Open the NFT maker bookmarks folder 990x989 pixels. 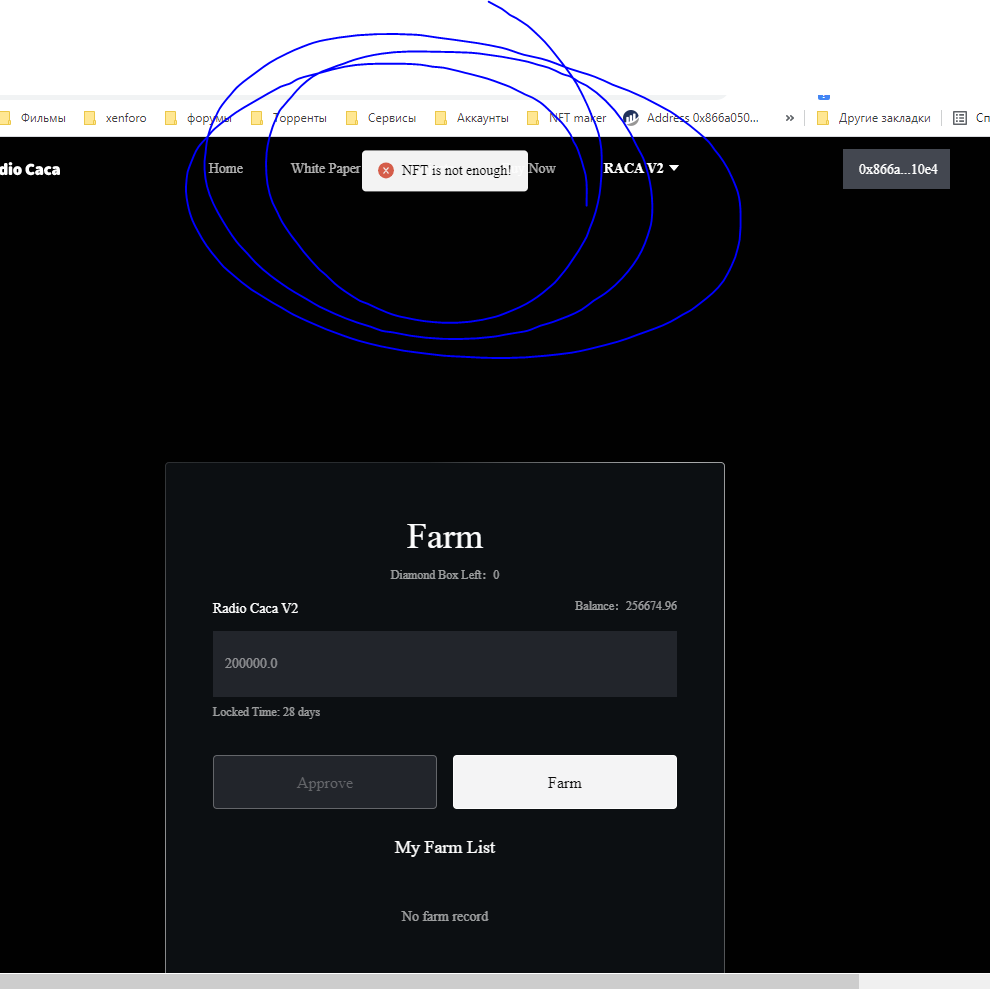pos(567,118)
